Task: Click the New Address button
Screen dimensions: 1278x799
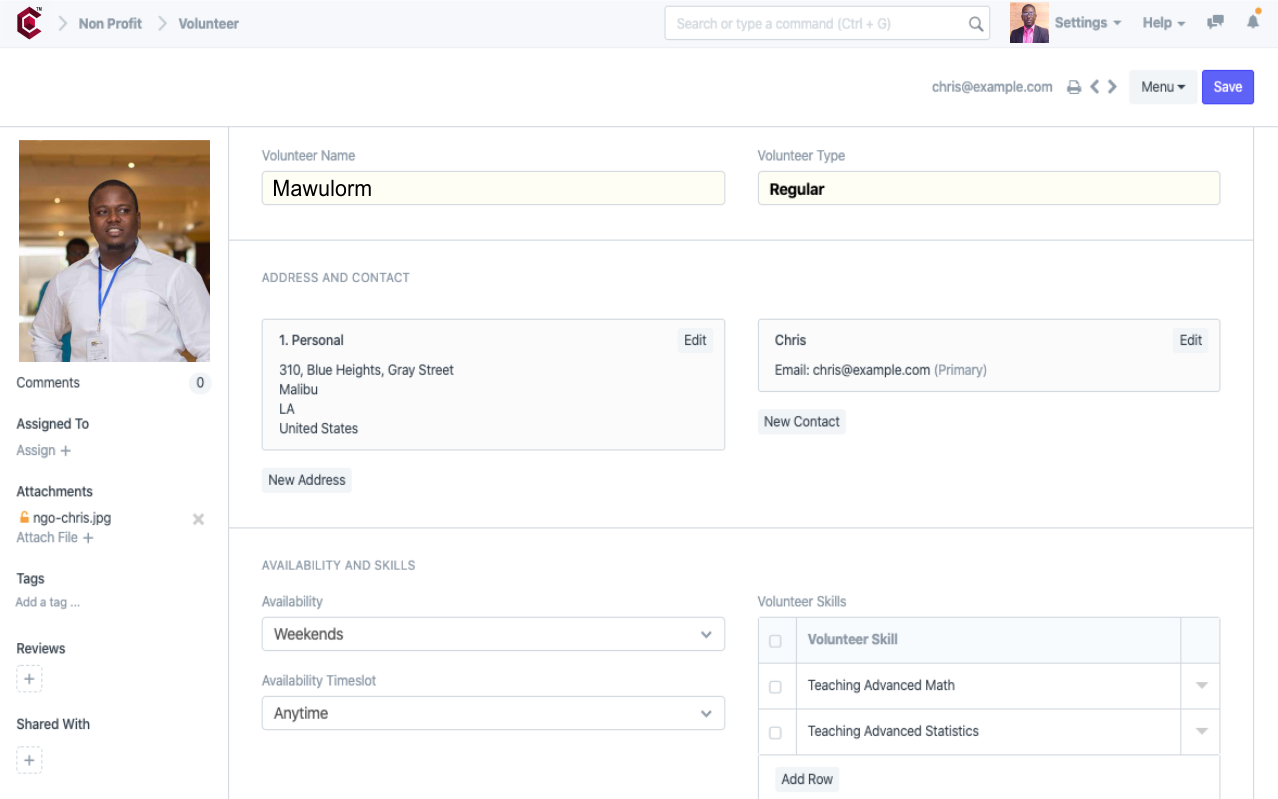Action: click(307, 480)
